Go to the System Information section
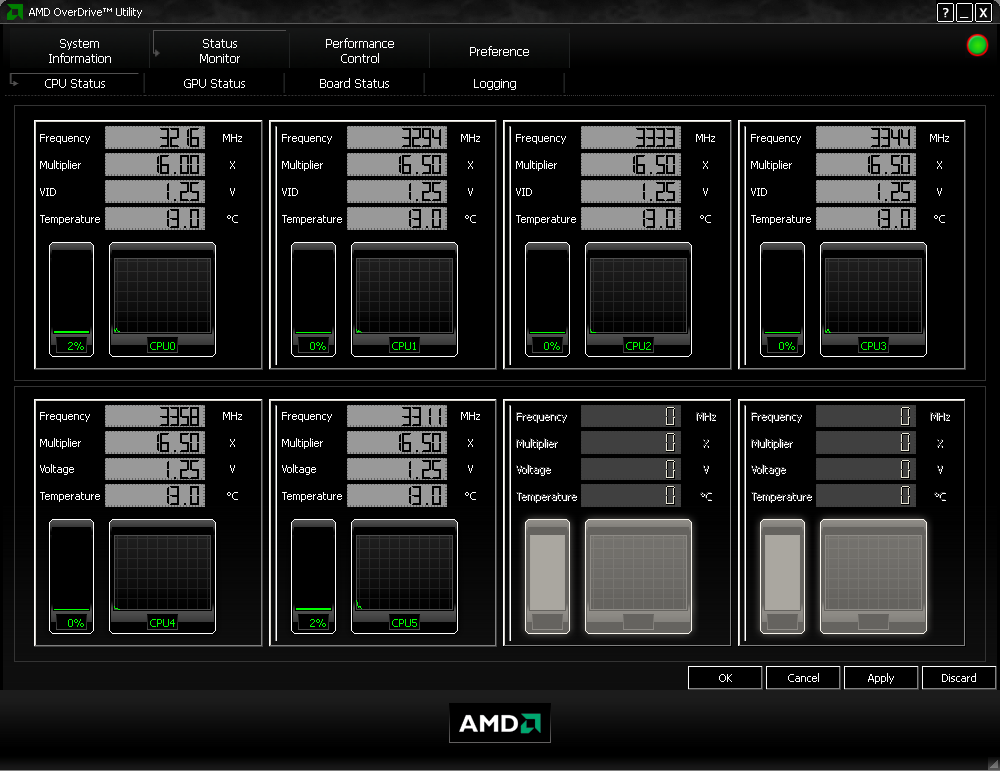The height and width of the screenshot is (771, 1000). coord(80,51)
